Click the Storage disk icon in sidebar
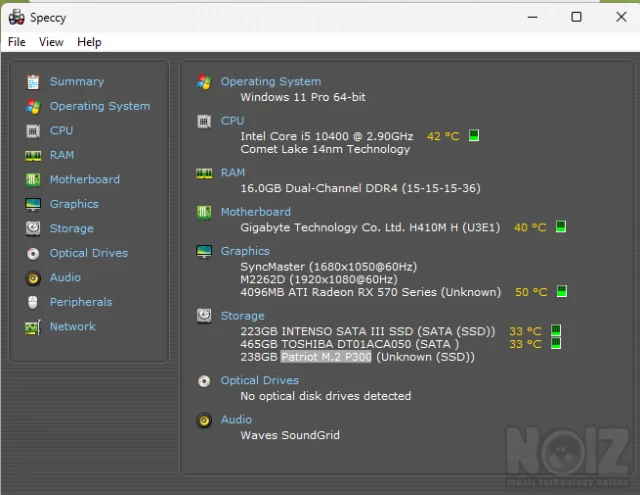The height and width of the screenshot is (495, 640). tap(33, 229)
